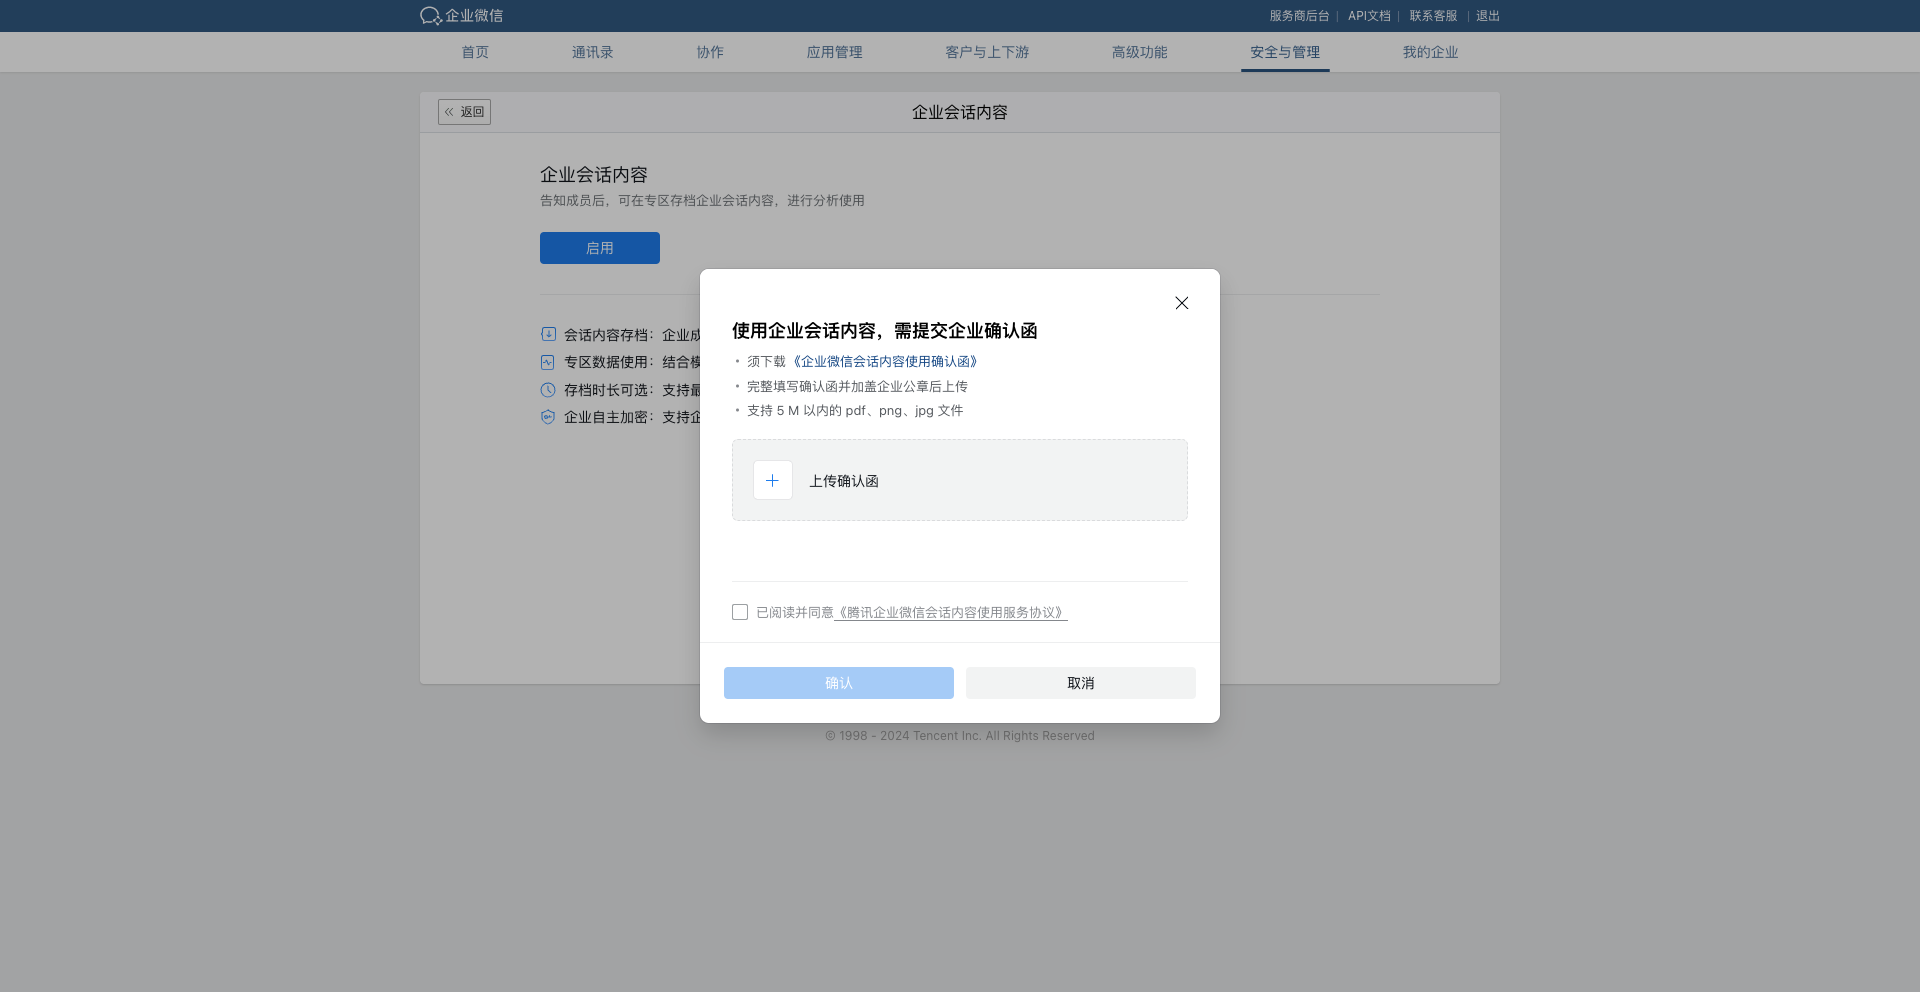View 《腾讯企业微信会话内容使用服务协议》 link
This screenshot has height=992, width=1920.
(950, 611)
